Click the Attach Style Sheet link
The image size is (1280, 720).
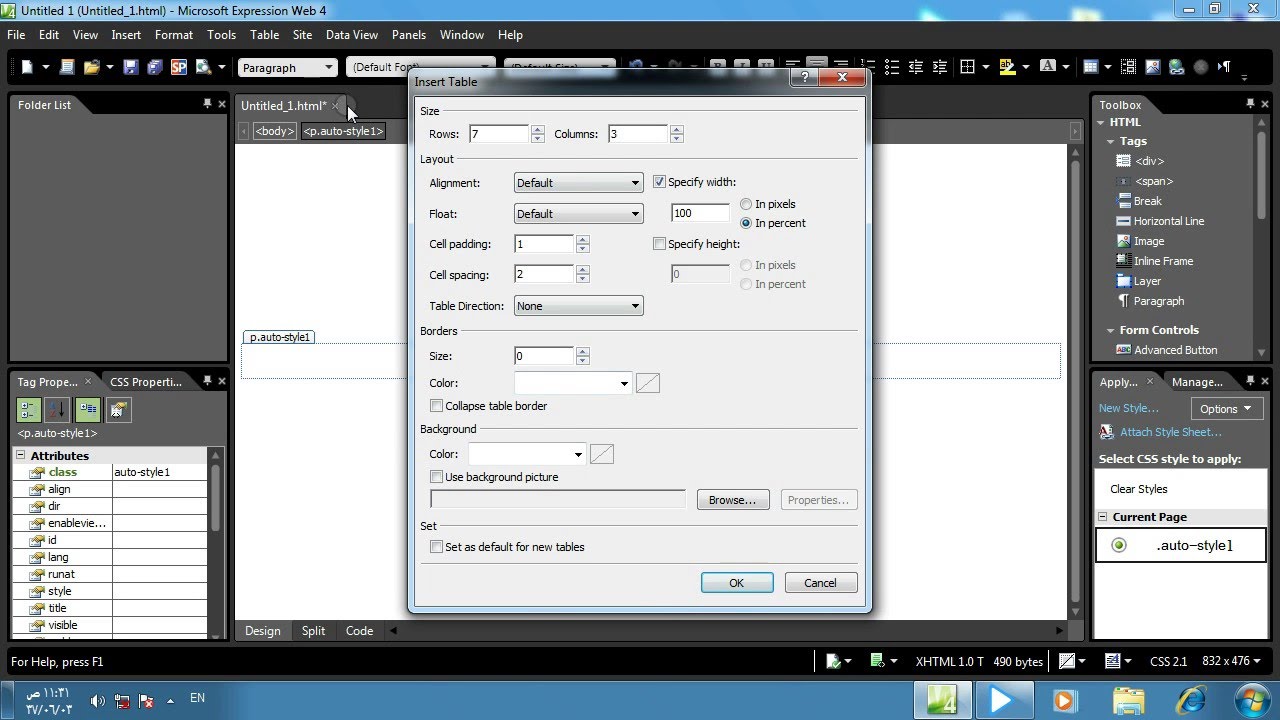(x=1171, y=432)
